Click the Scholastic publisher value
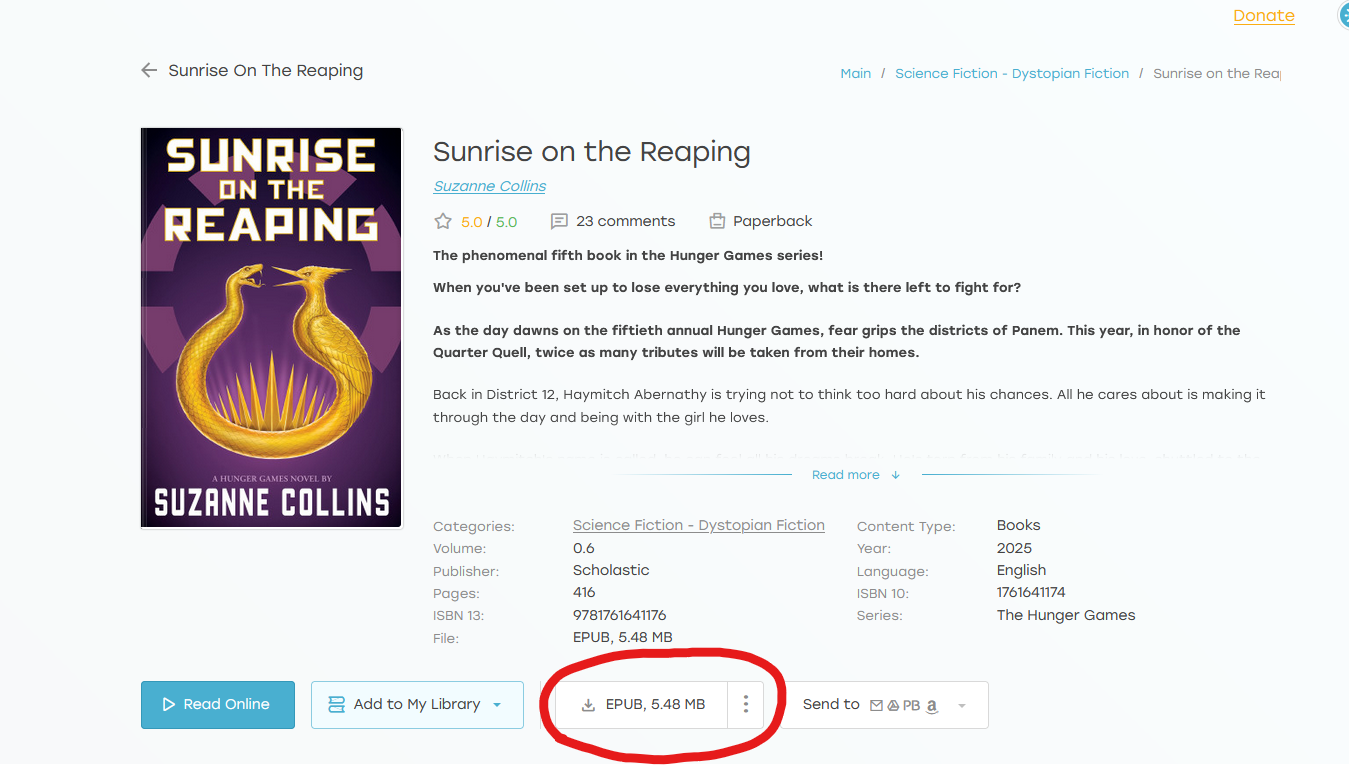The height and width of the screenshot is (765, 1349). pyautogui.click(x=611, y=570)
